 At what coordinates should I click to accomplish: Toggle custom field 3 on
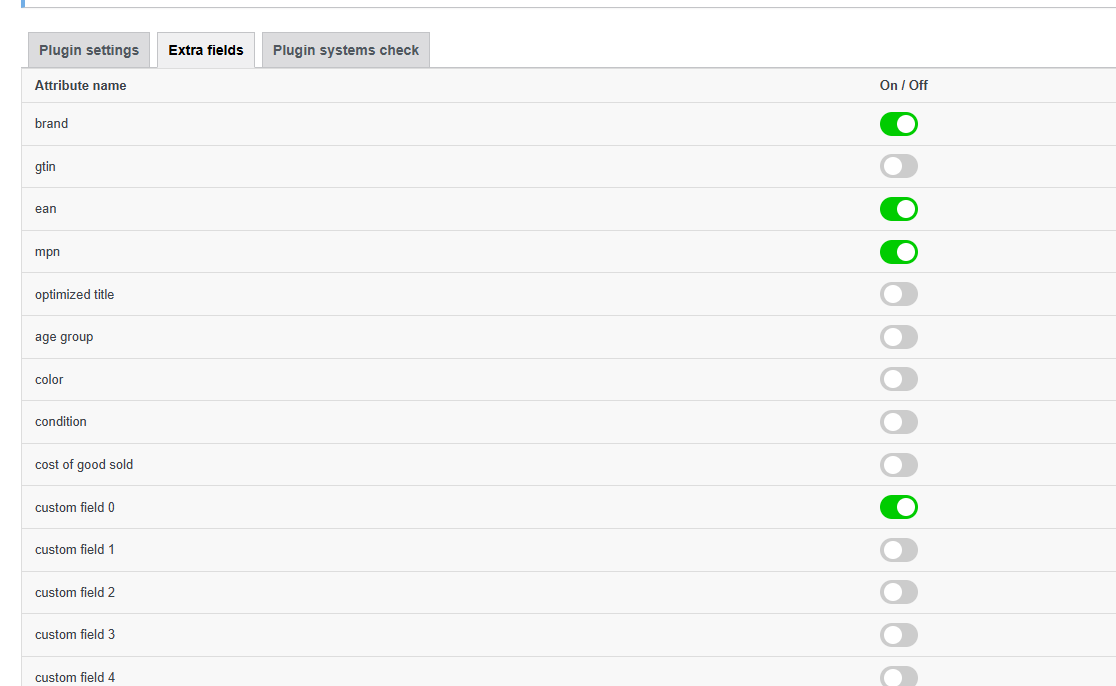click(898, 635)
